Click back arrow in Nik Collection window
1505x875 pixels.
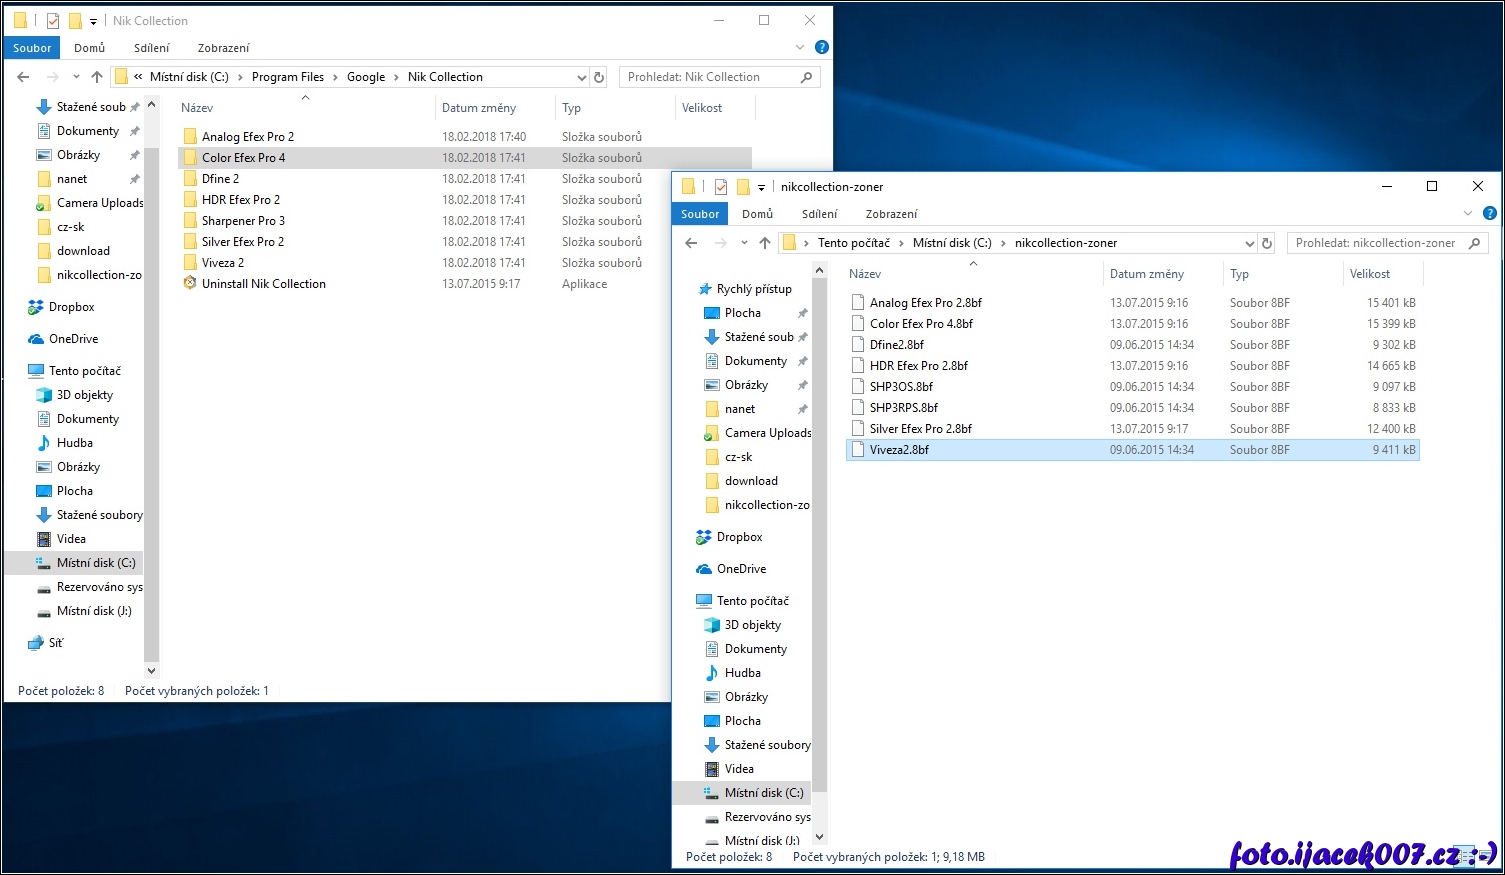coord(24,77)
